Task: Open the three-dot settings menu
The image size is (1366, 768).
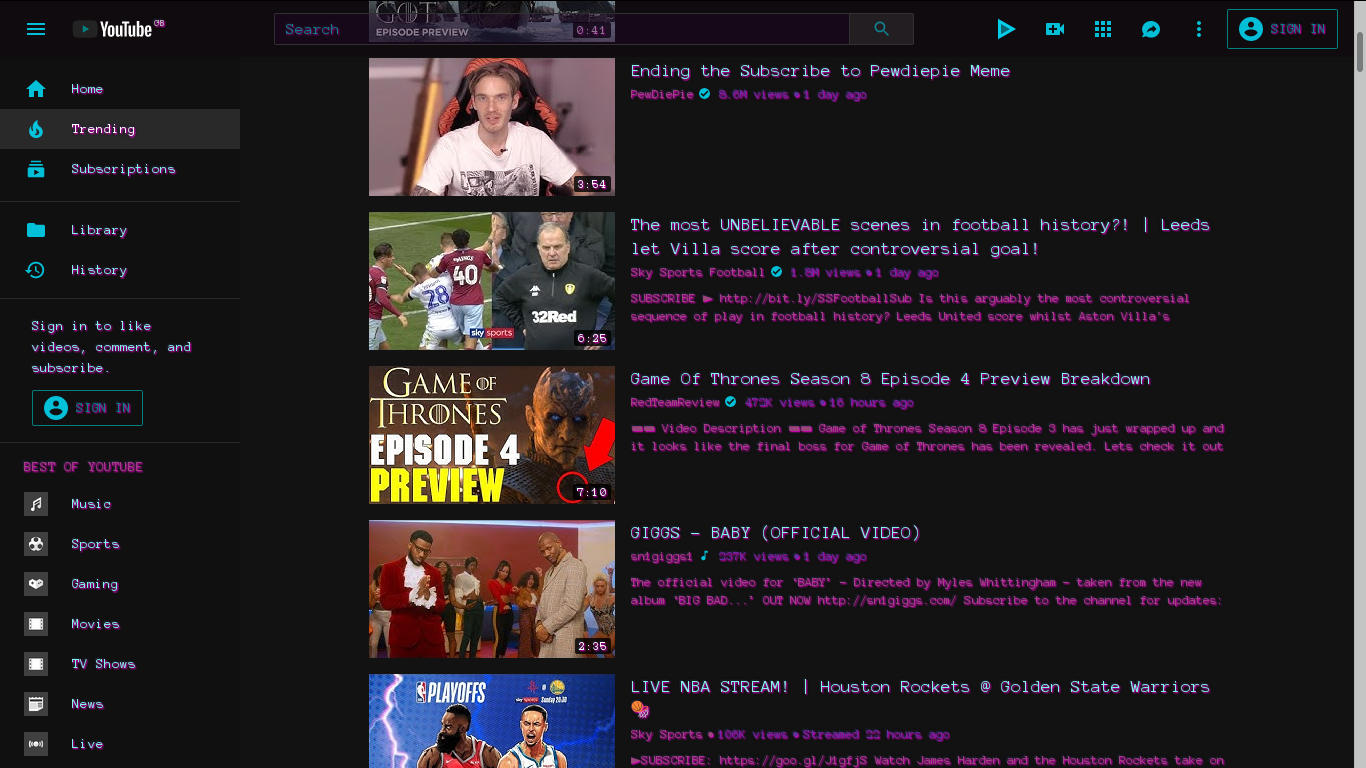Action: coord(1199,29)
